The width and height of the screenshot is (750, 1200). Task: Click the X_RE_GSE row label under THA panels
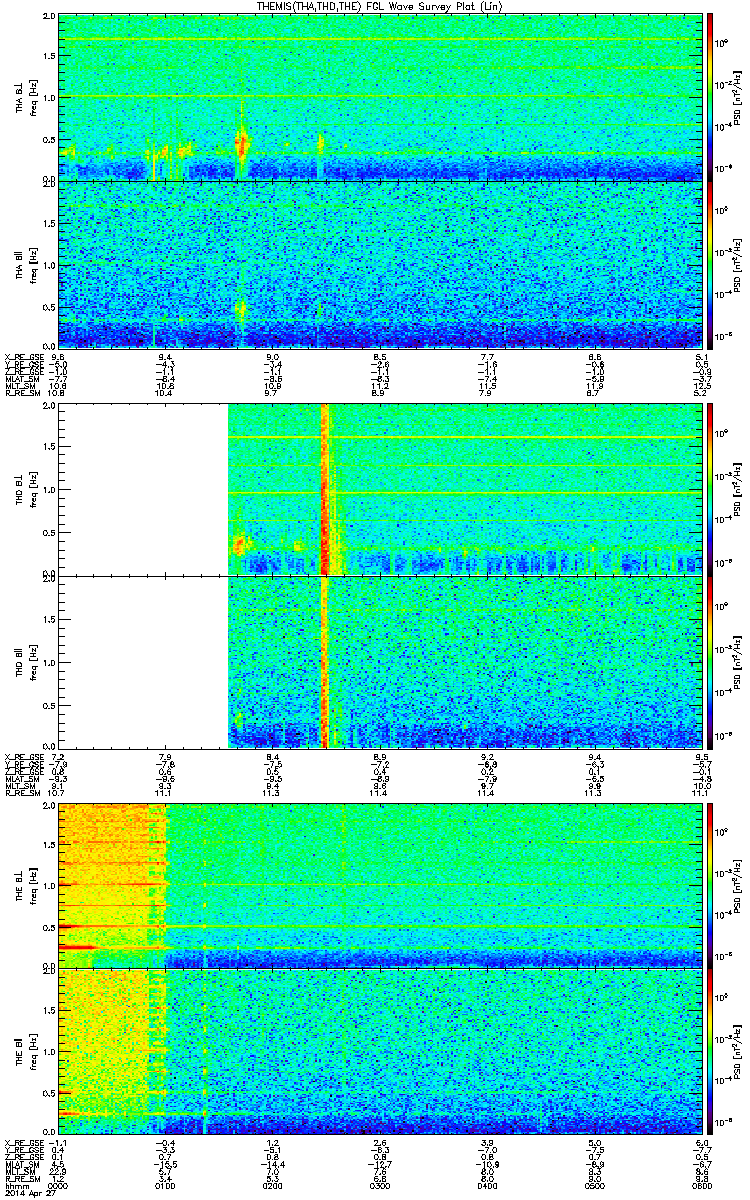pyautogui.click(x=23, y=355)
